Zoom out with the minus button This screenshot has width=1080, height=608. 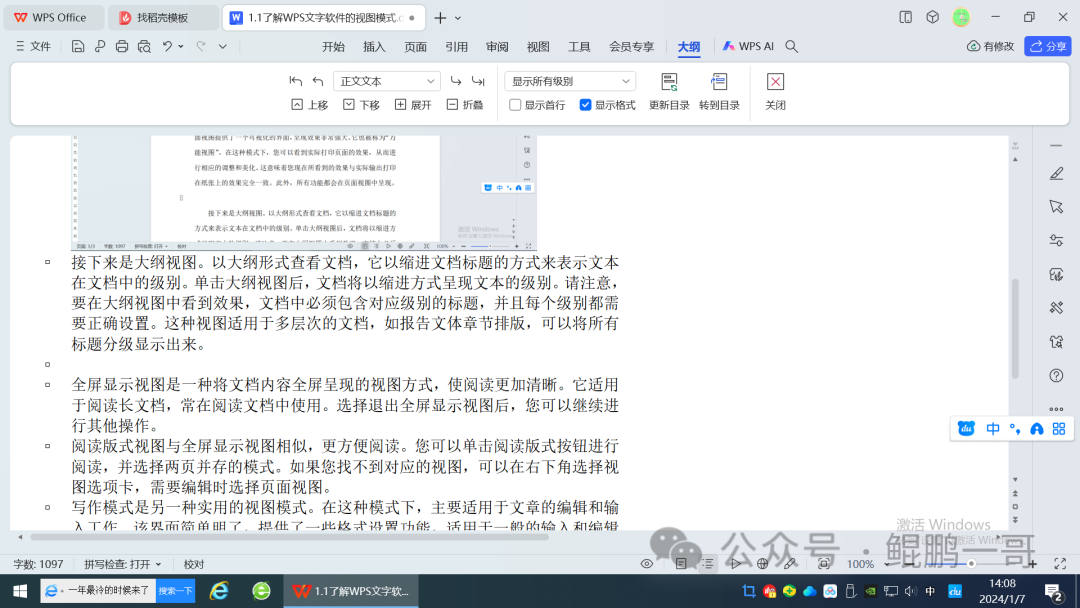(908, 564)
